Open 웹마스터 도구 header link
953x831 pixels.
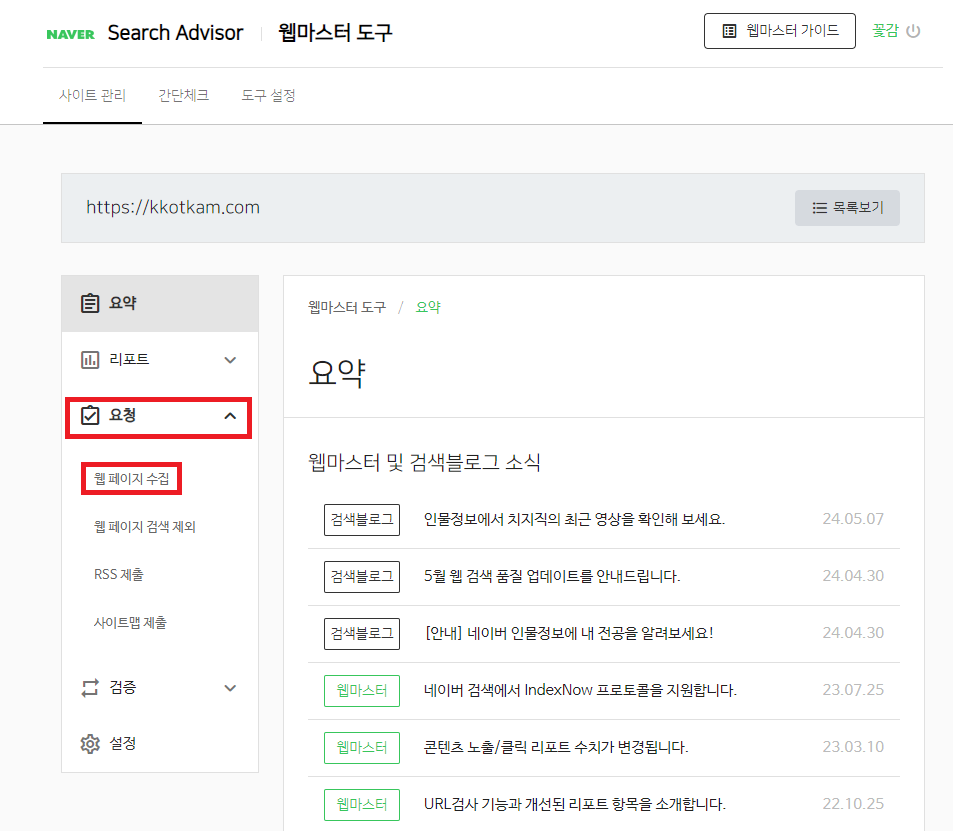pyautogui.click(x=335, y=33)
